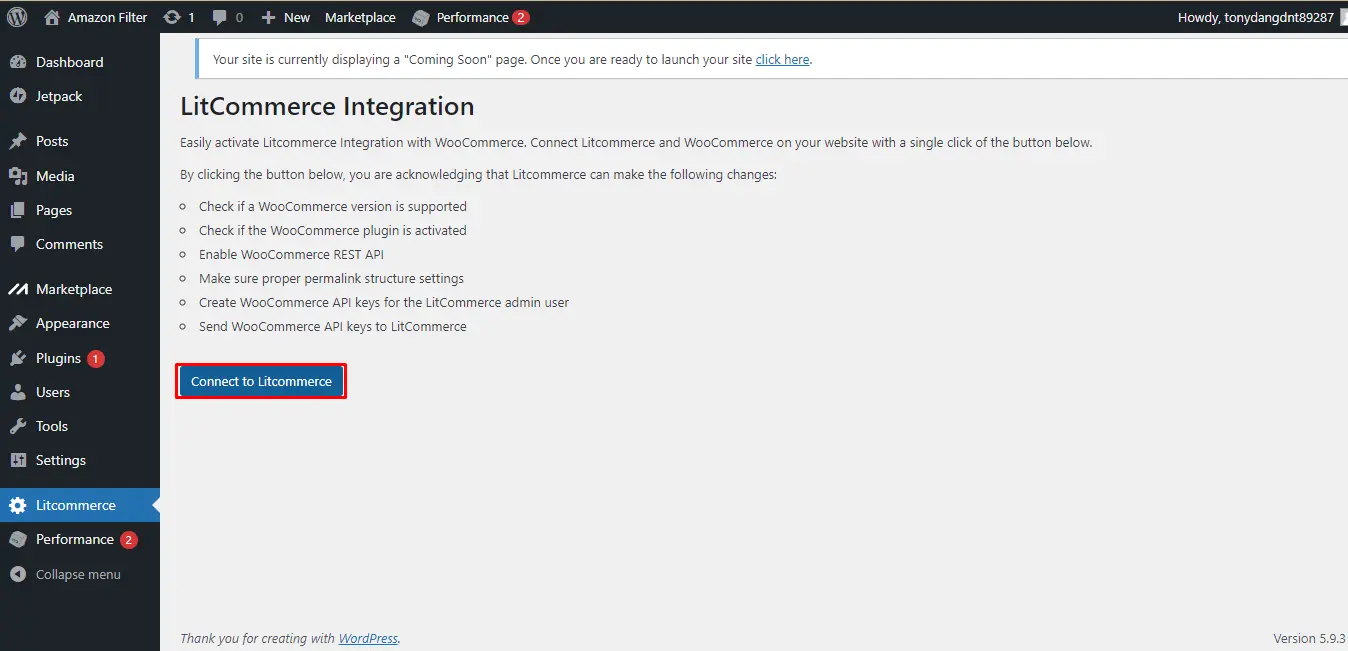Click the updates refresh icon in admin bar
1348x651 pixels.
click(x=172, y=17)
